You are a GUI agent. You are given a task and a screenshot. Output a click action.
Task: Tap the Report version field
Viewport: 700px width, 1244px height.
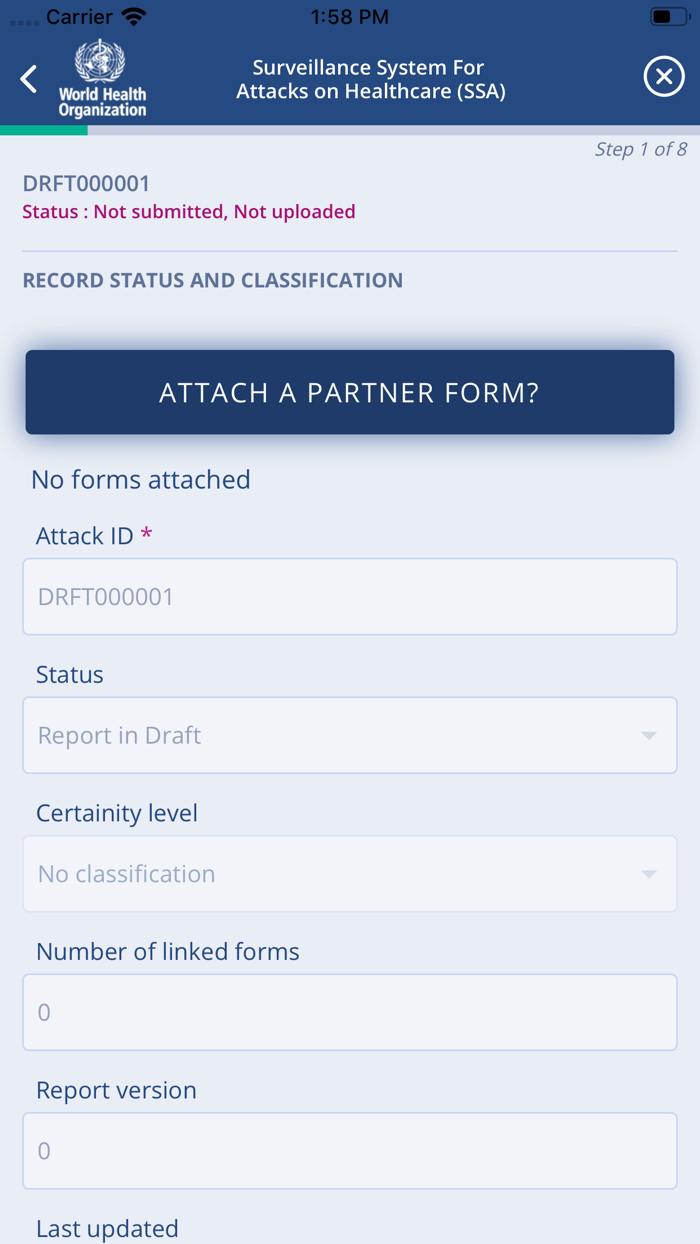click(x=350, y=1151)
